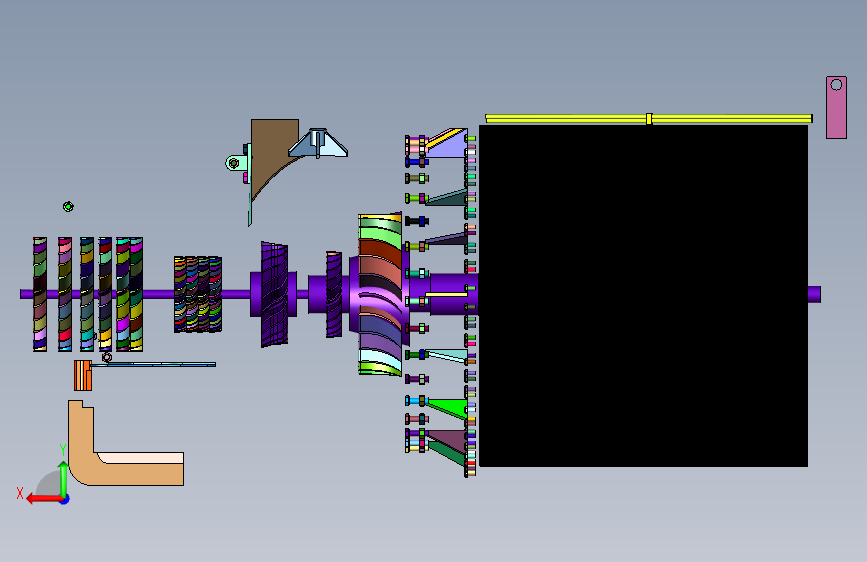Screen dimensions: 867x562
Task: Select the purple conical bladed rotor
Action: [274, 294]
